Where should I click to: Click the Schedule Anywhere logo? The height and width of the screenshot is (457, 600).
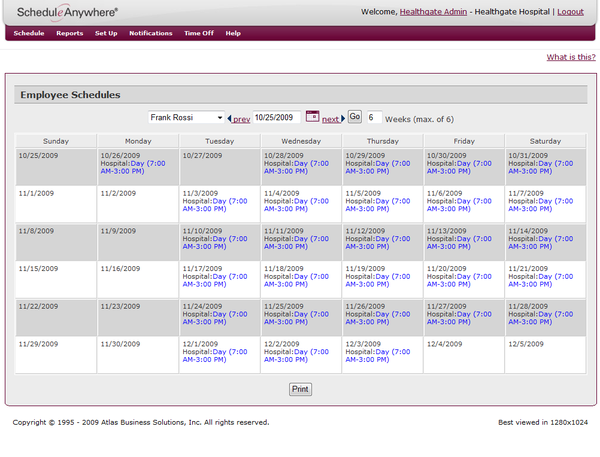tap(67, 12)
